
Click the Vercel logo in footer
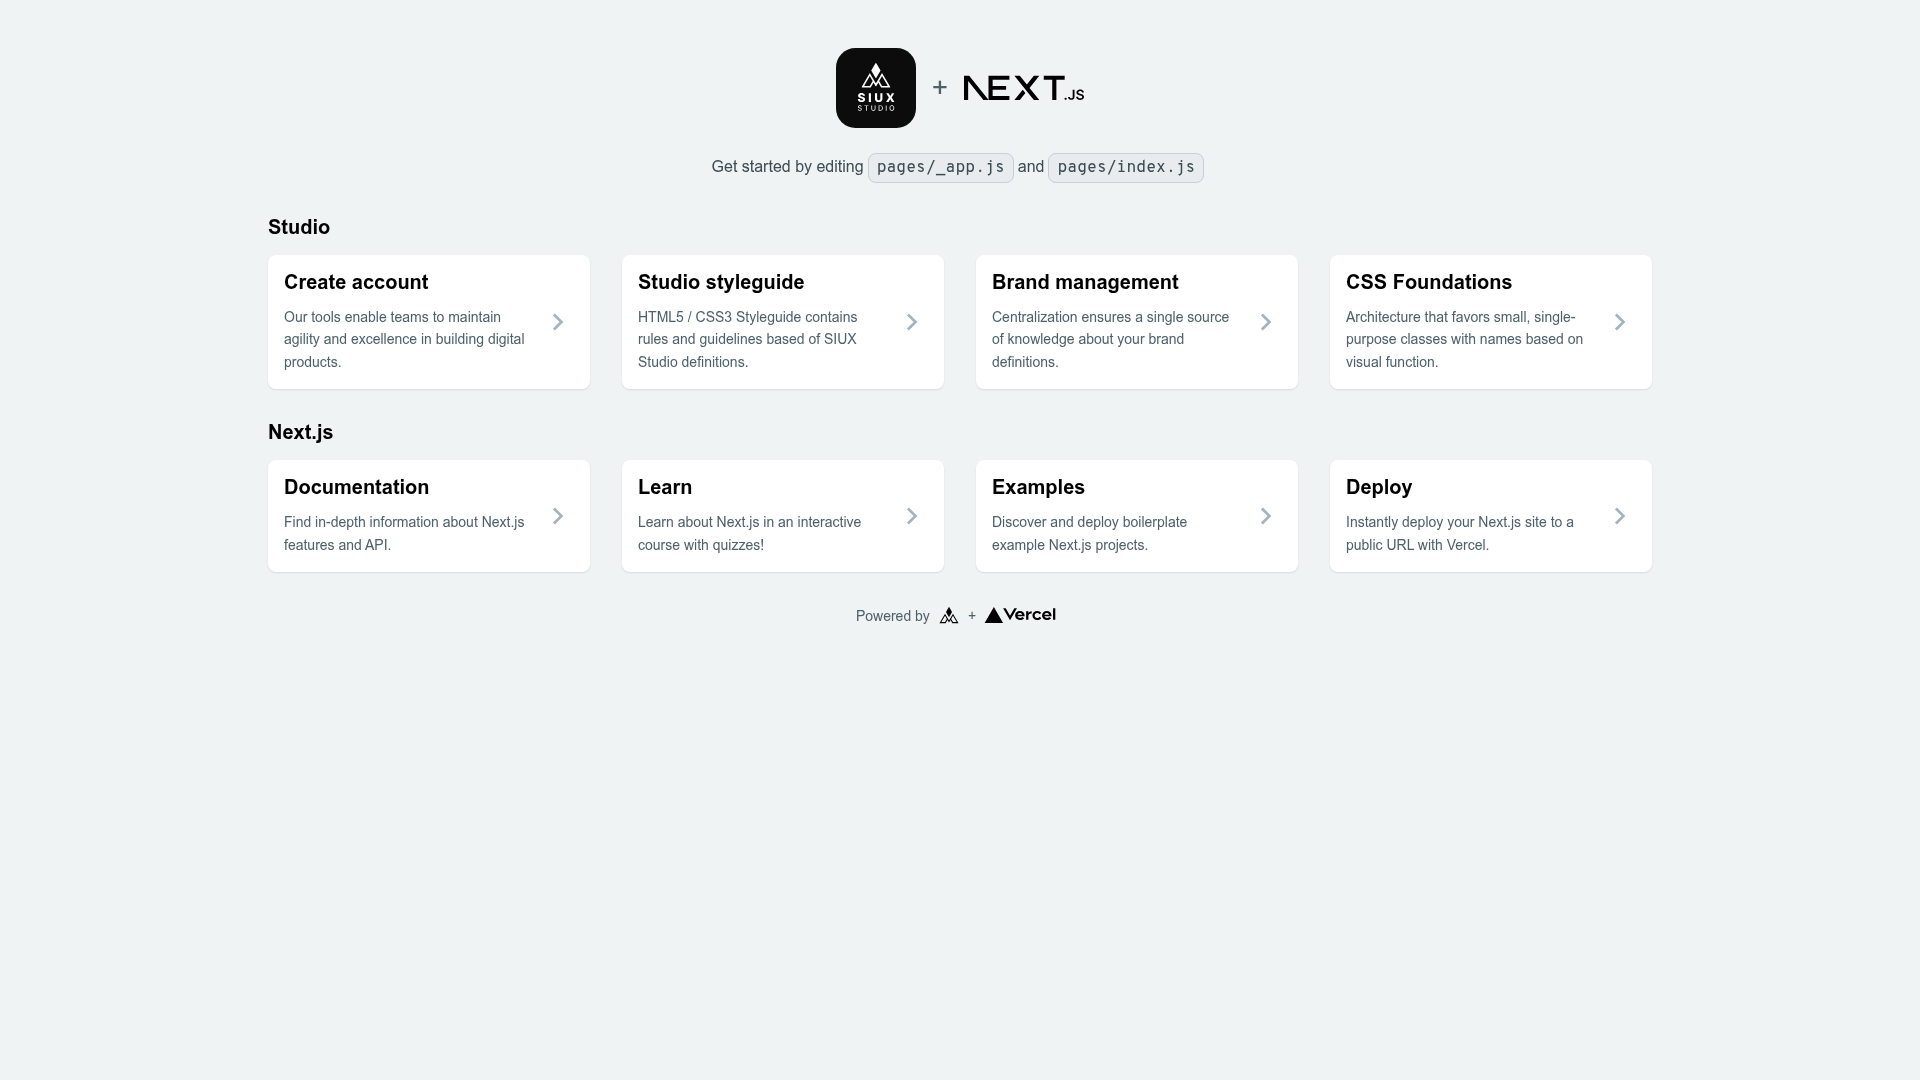click(x=1020, y=615)
